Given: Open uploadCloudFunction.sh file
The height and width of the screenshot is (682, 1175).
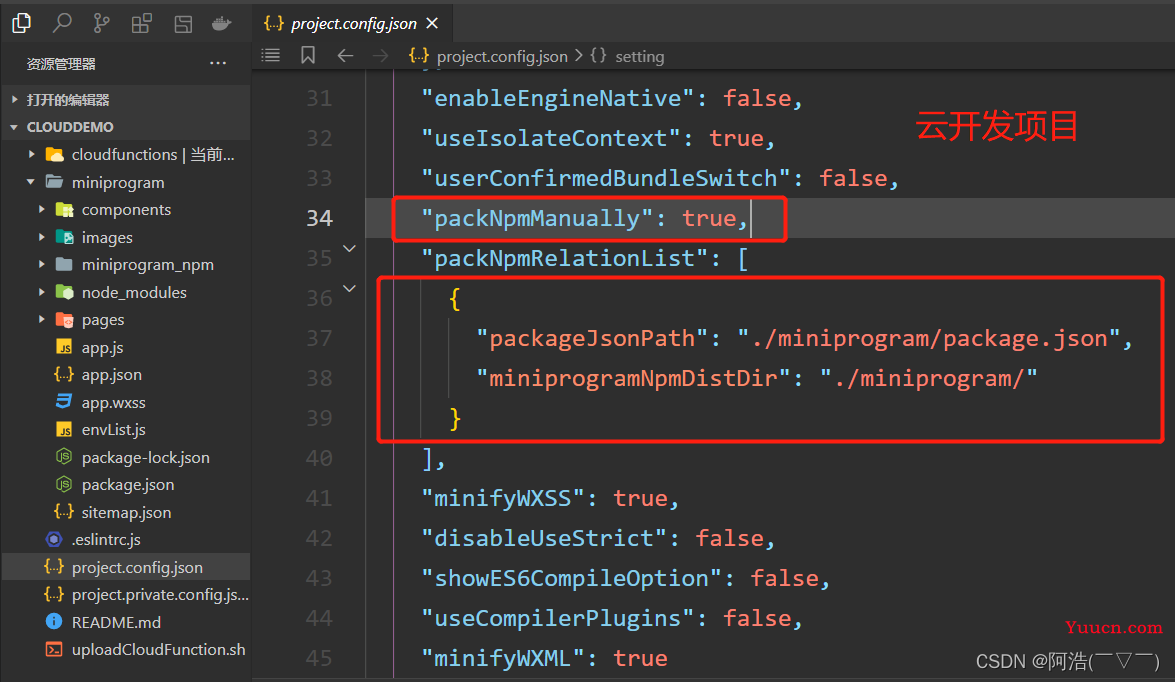Looking at the screenshot, I should [158, 650].
